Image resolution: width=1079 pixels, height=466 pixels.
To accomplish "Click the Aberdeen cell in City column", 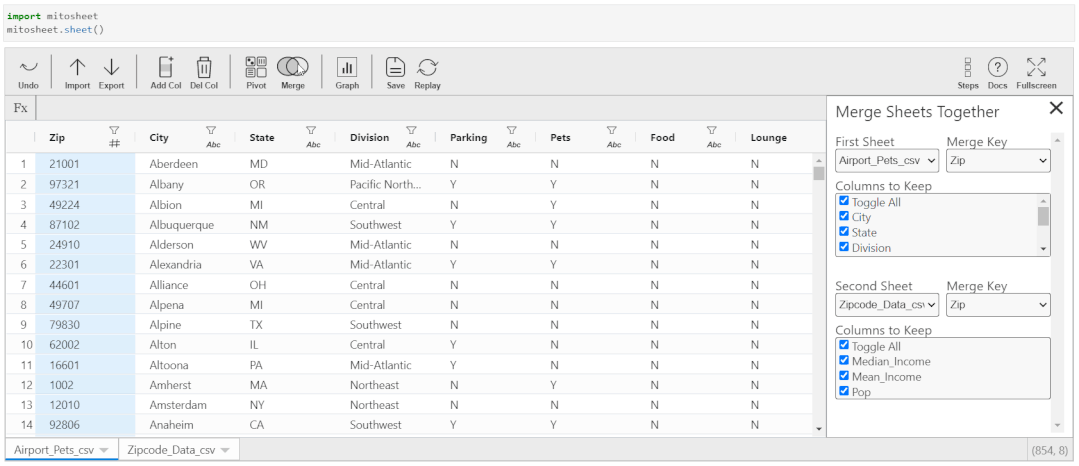I will 174,163.
